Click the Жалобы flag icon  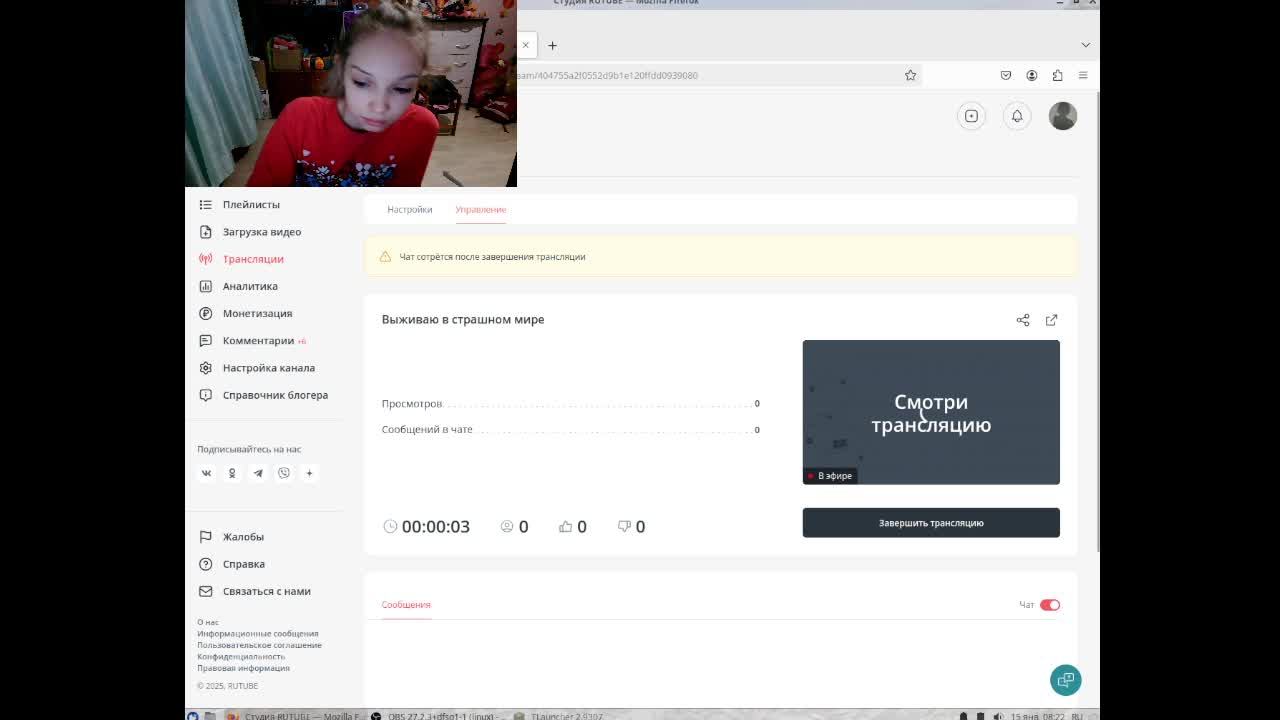(x=205, y=537)
